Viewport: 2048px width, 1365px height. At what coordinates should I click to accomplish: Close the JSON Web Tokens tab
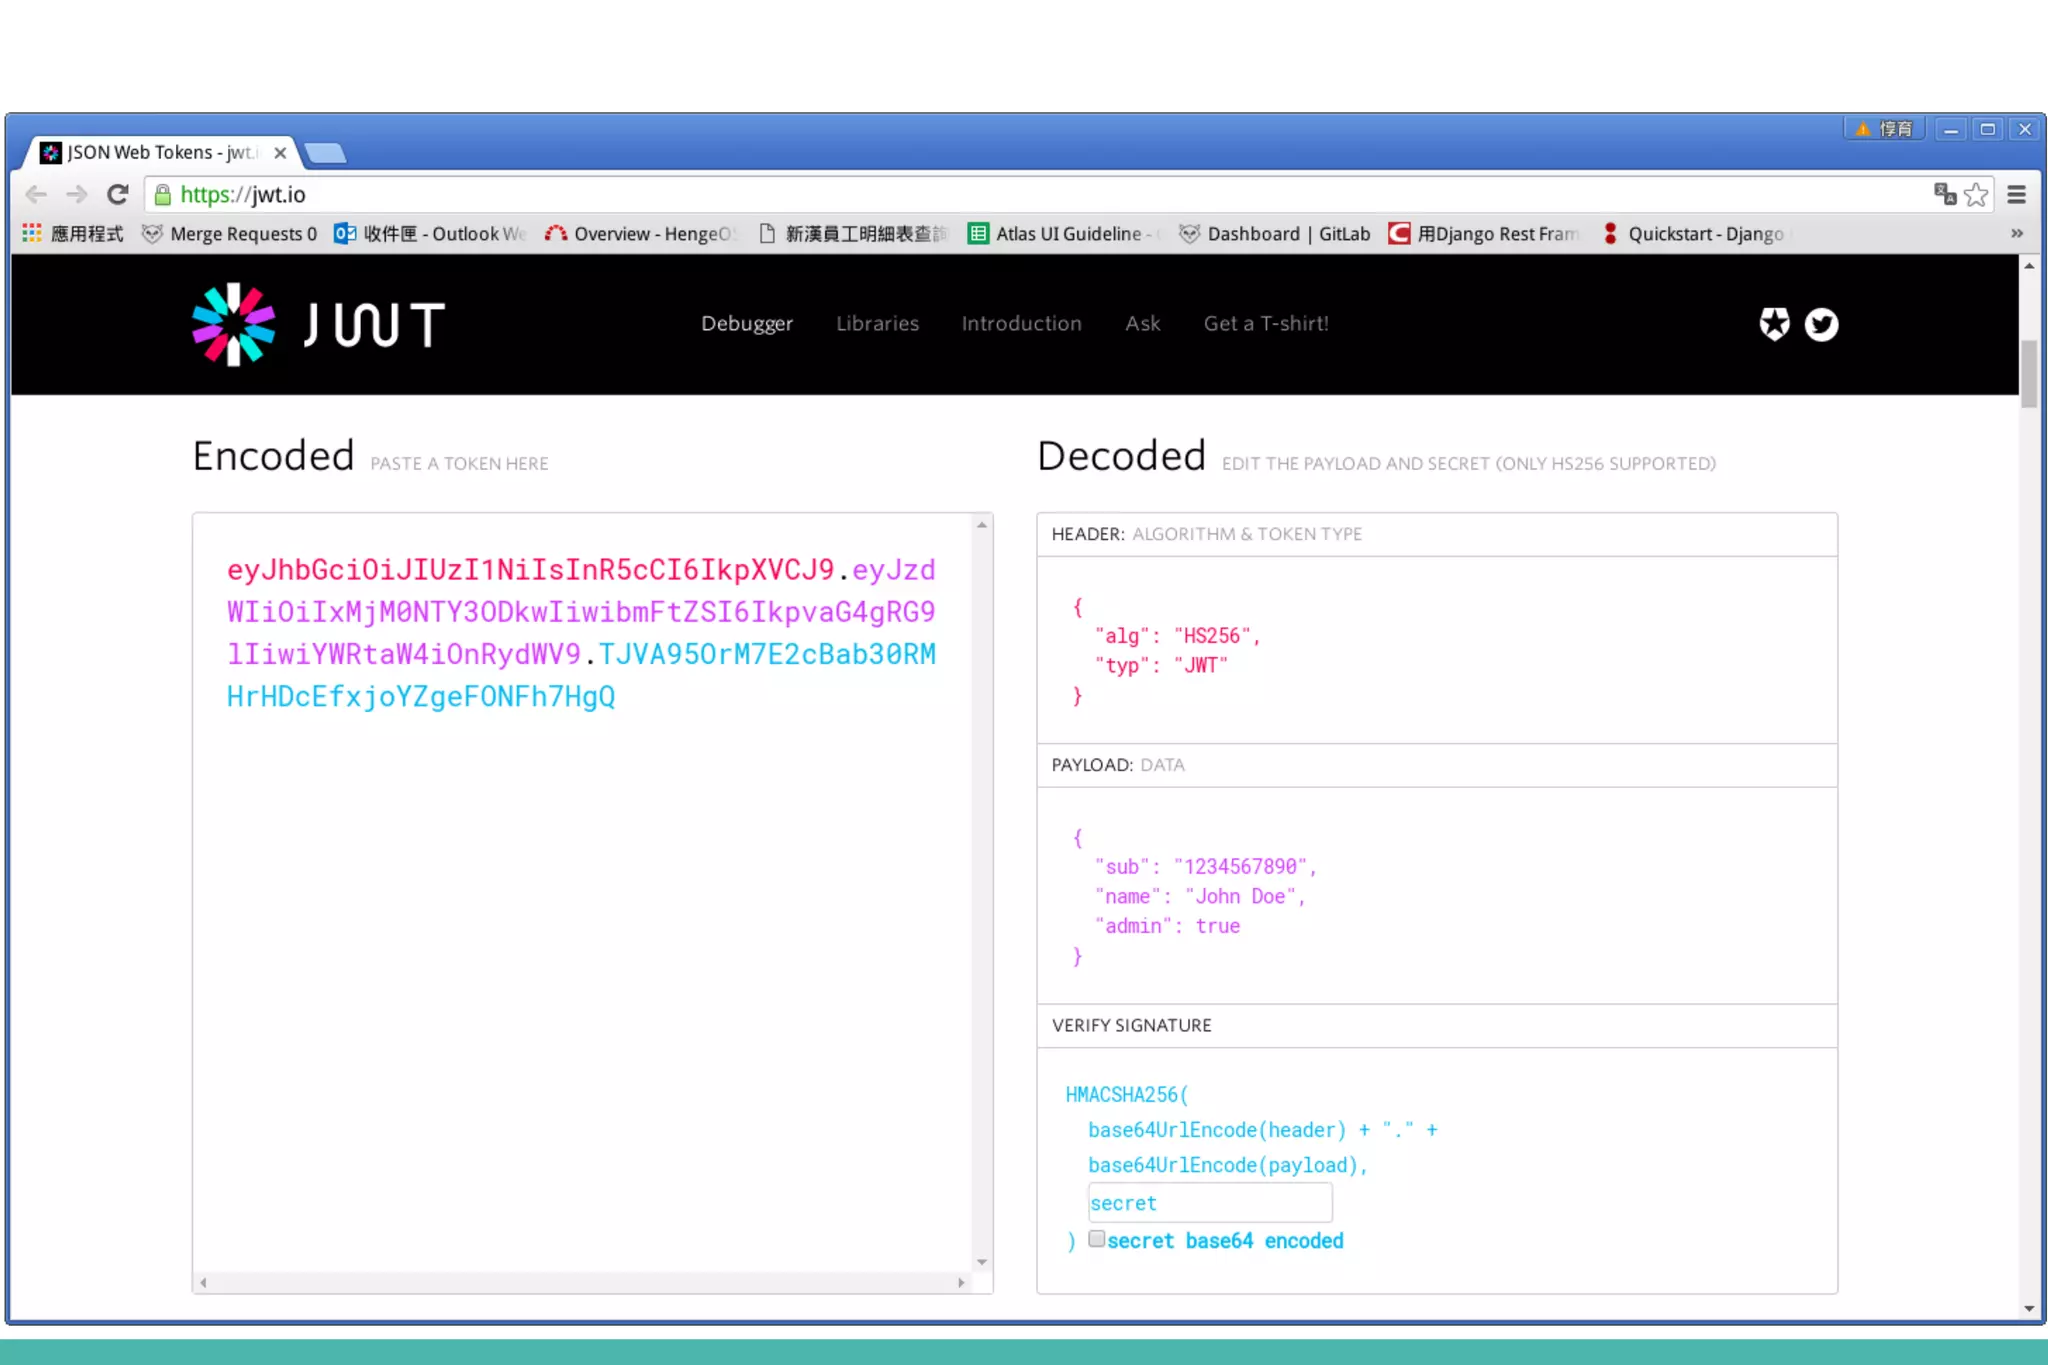click(280, 153)
